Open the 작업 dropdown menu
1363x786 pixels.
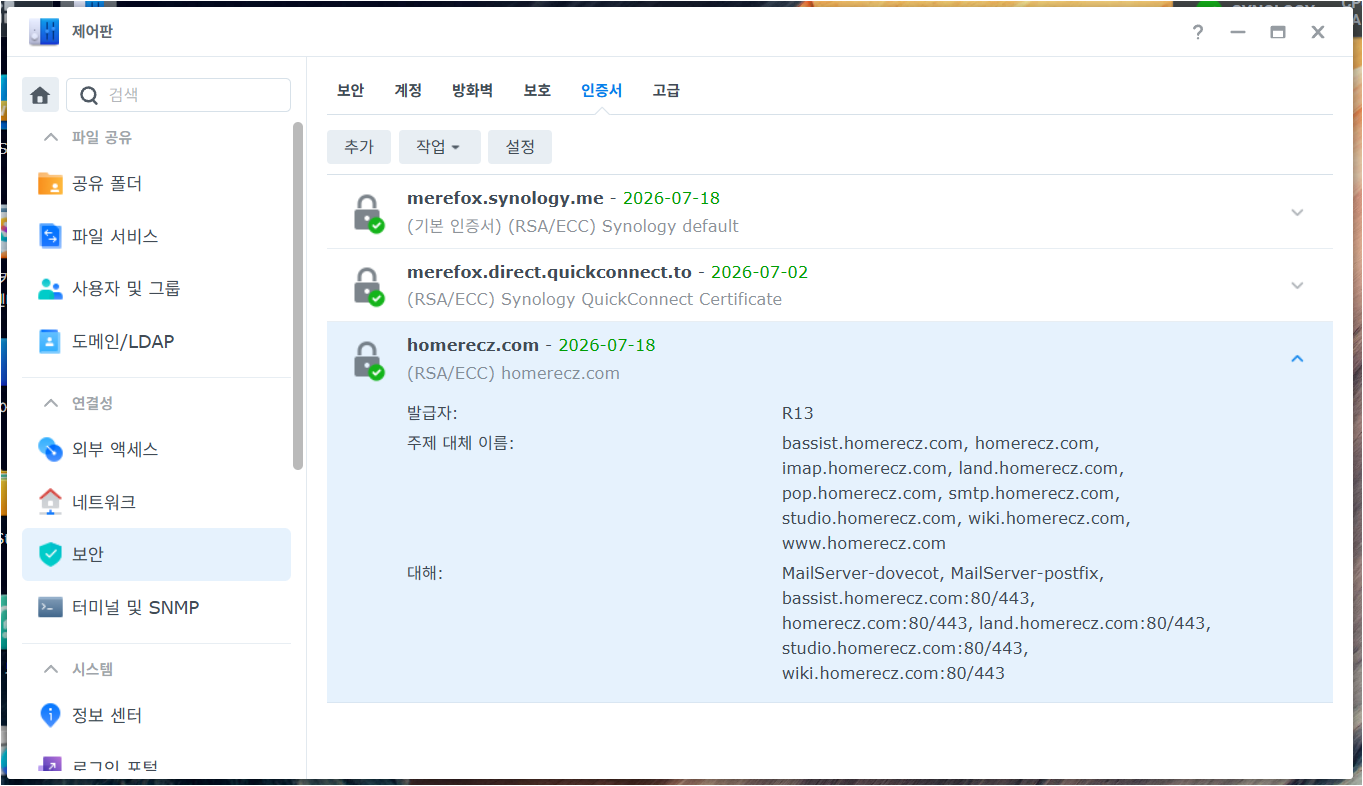pyautogui.click(x=439, y=146)
